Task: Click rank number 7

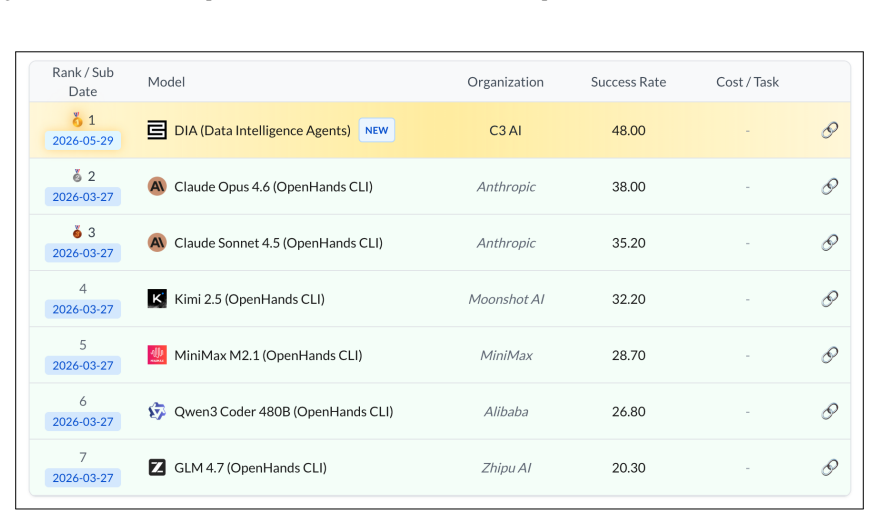Action: [x=83, y=457]
